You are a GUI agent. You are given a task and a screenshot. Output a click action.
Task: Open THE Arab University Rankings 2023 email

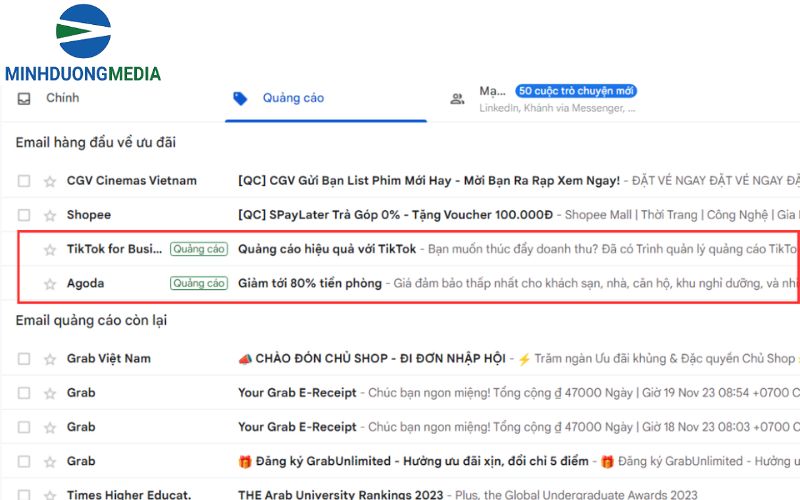(x=340, y=494)
